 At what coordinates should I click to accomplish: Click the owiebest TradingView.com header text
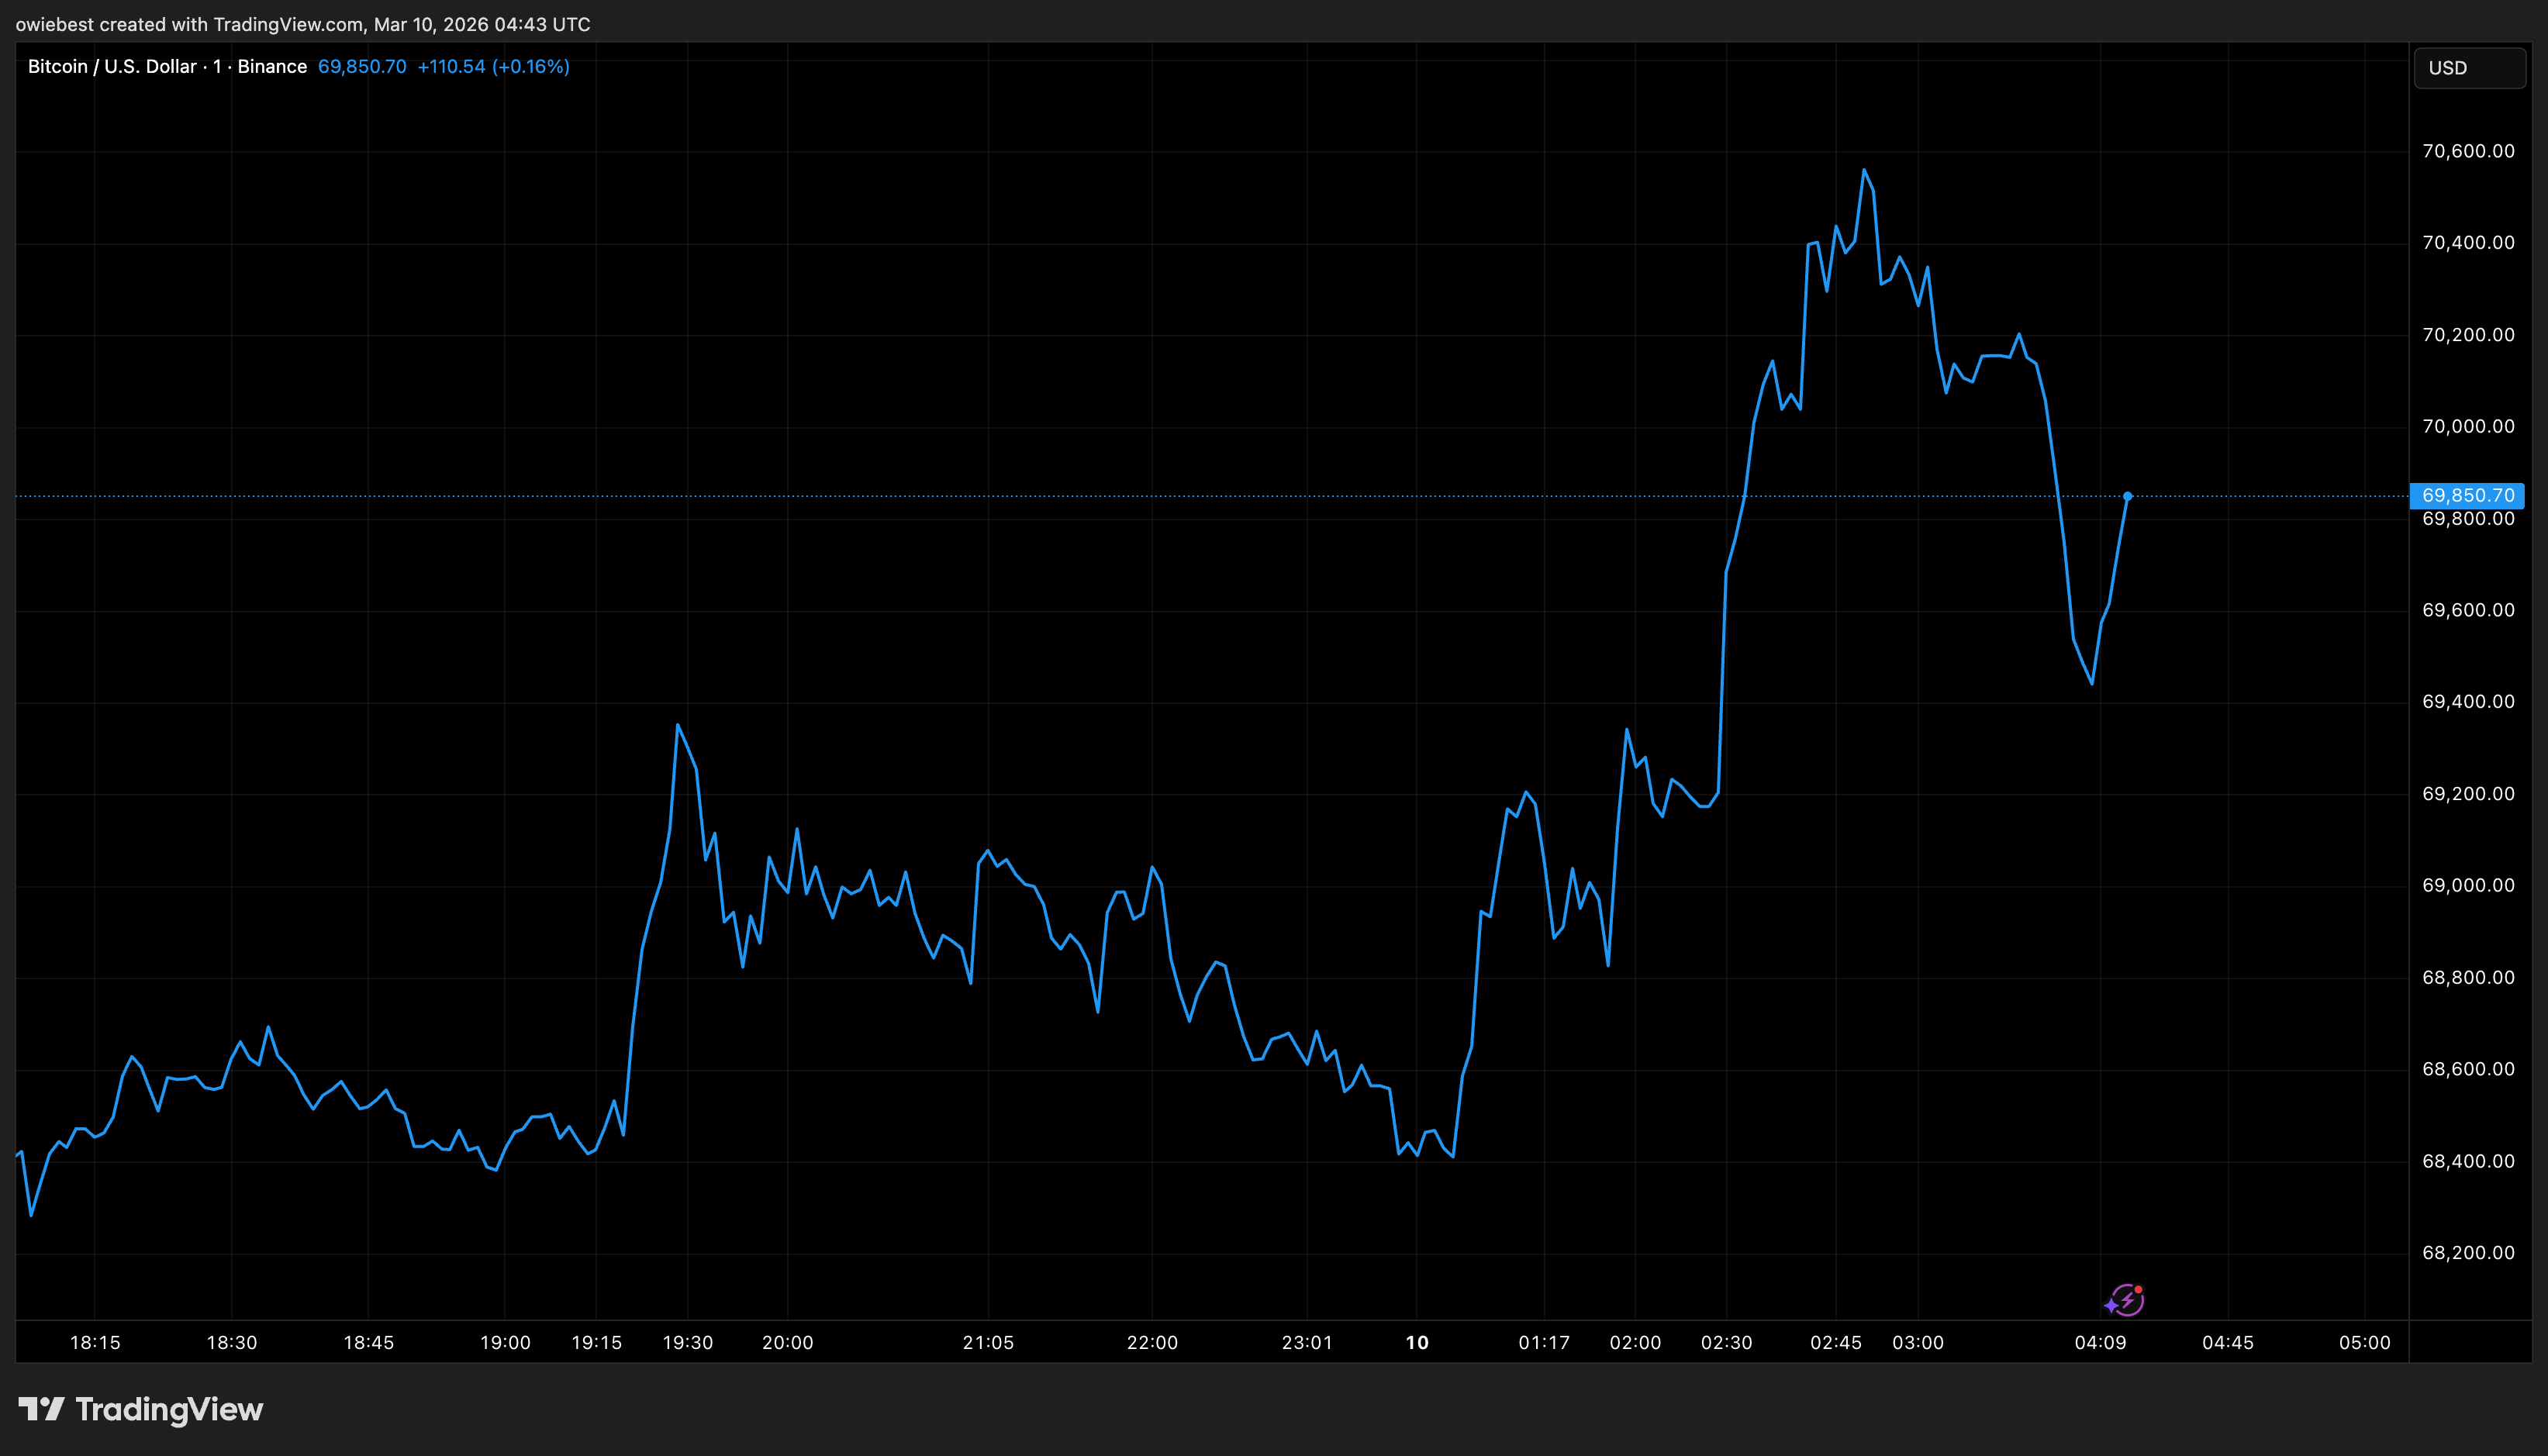tap(302, 24)
